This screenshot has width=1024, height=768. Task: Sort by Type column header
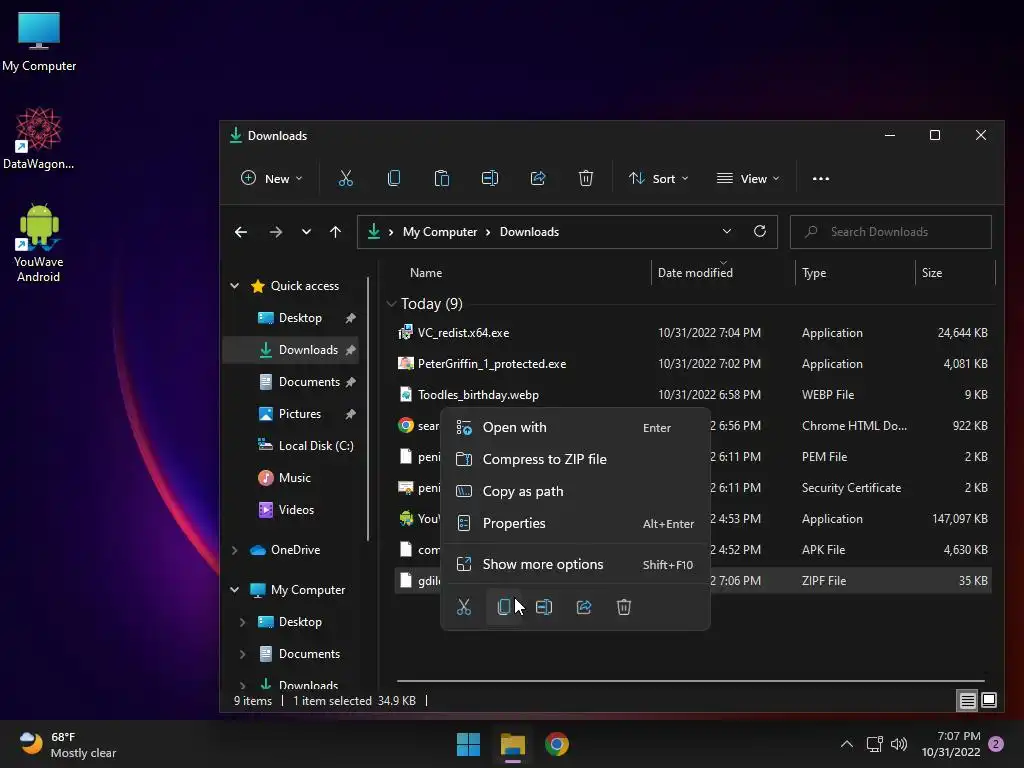[856, 273]
